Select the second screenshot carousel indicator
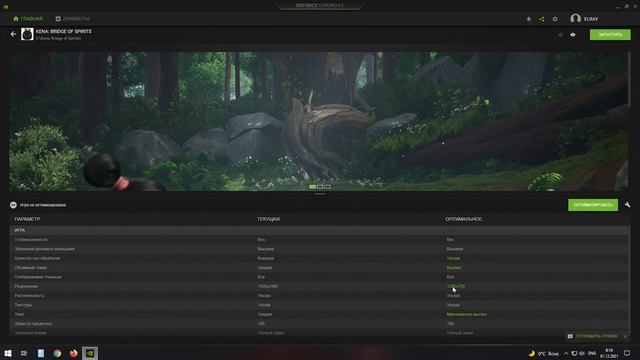This screenshot has height=360, width=640. tap(320, 187)
